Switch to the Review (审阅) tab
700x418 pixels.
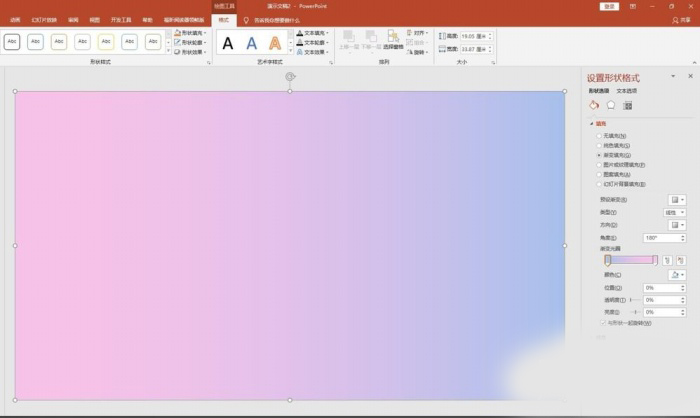point(73,20)
